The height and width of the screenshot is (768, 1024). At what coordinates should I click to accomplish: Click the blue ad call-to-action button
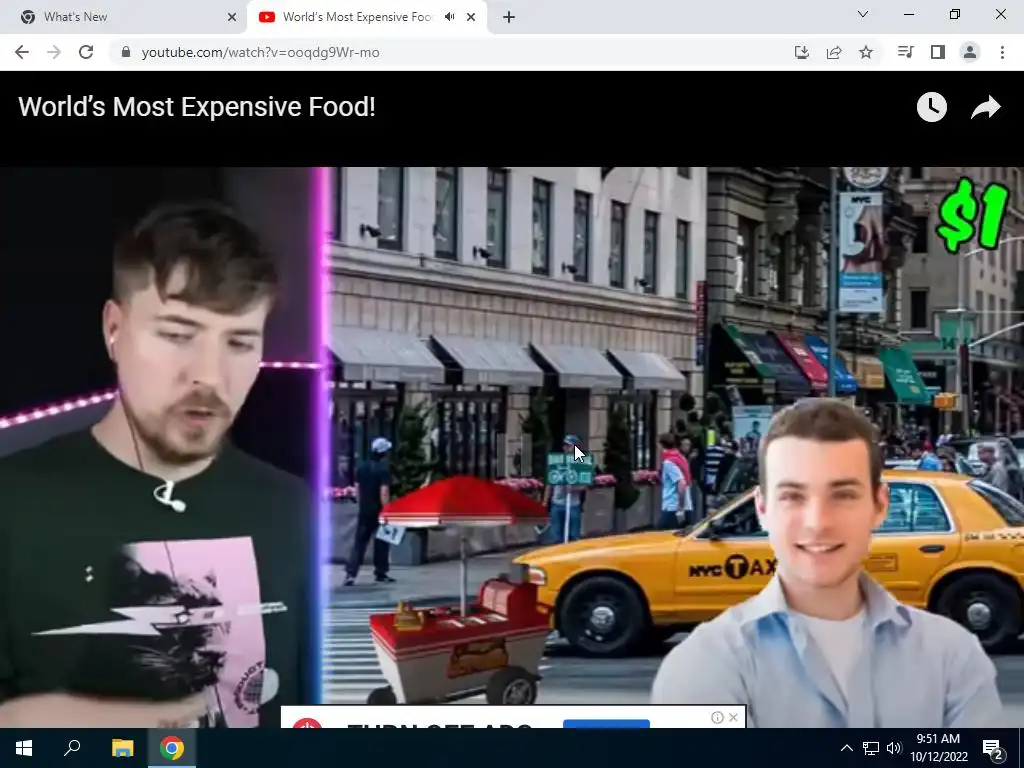tap(606, 724)
